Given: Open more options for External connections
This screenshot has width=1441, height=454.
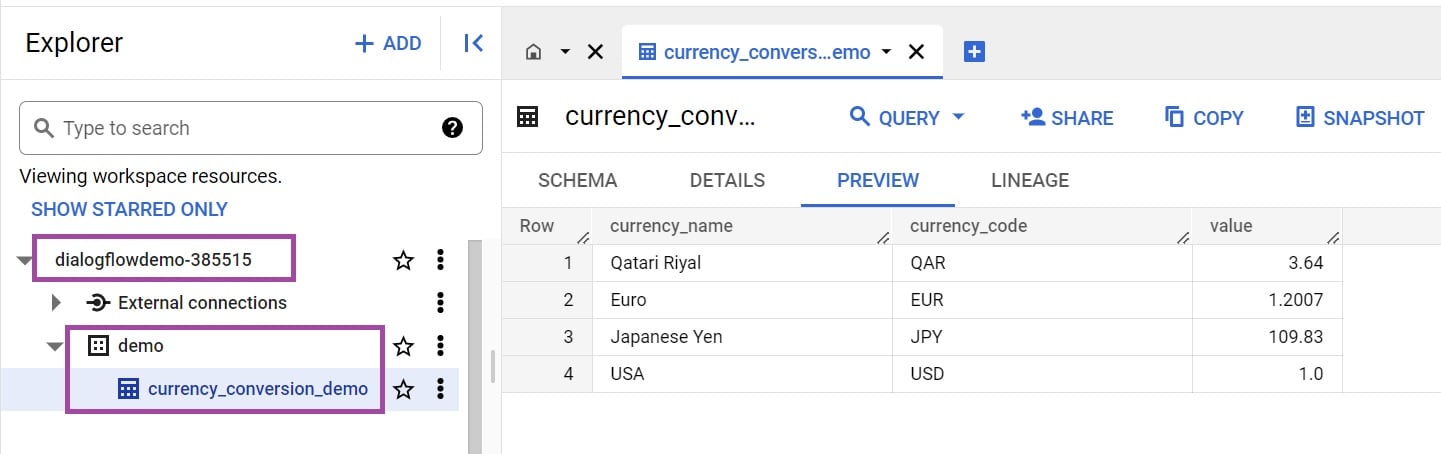Looking at the screenshot, I should [440, 303].
